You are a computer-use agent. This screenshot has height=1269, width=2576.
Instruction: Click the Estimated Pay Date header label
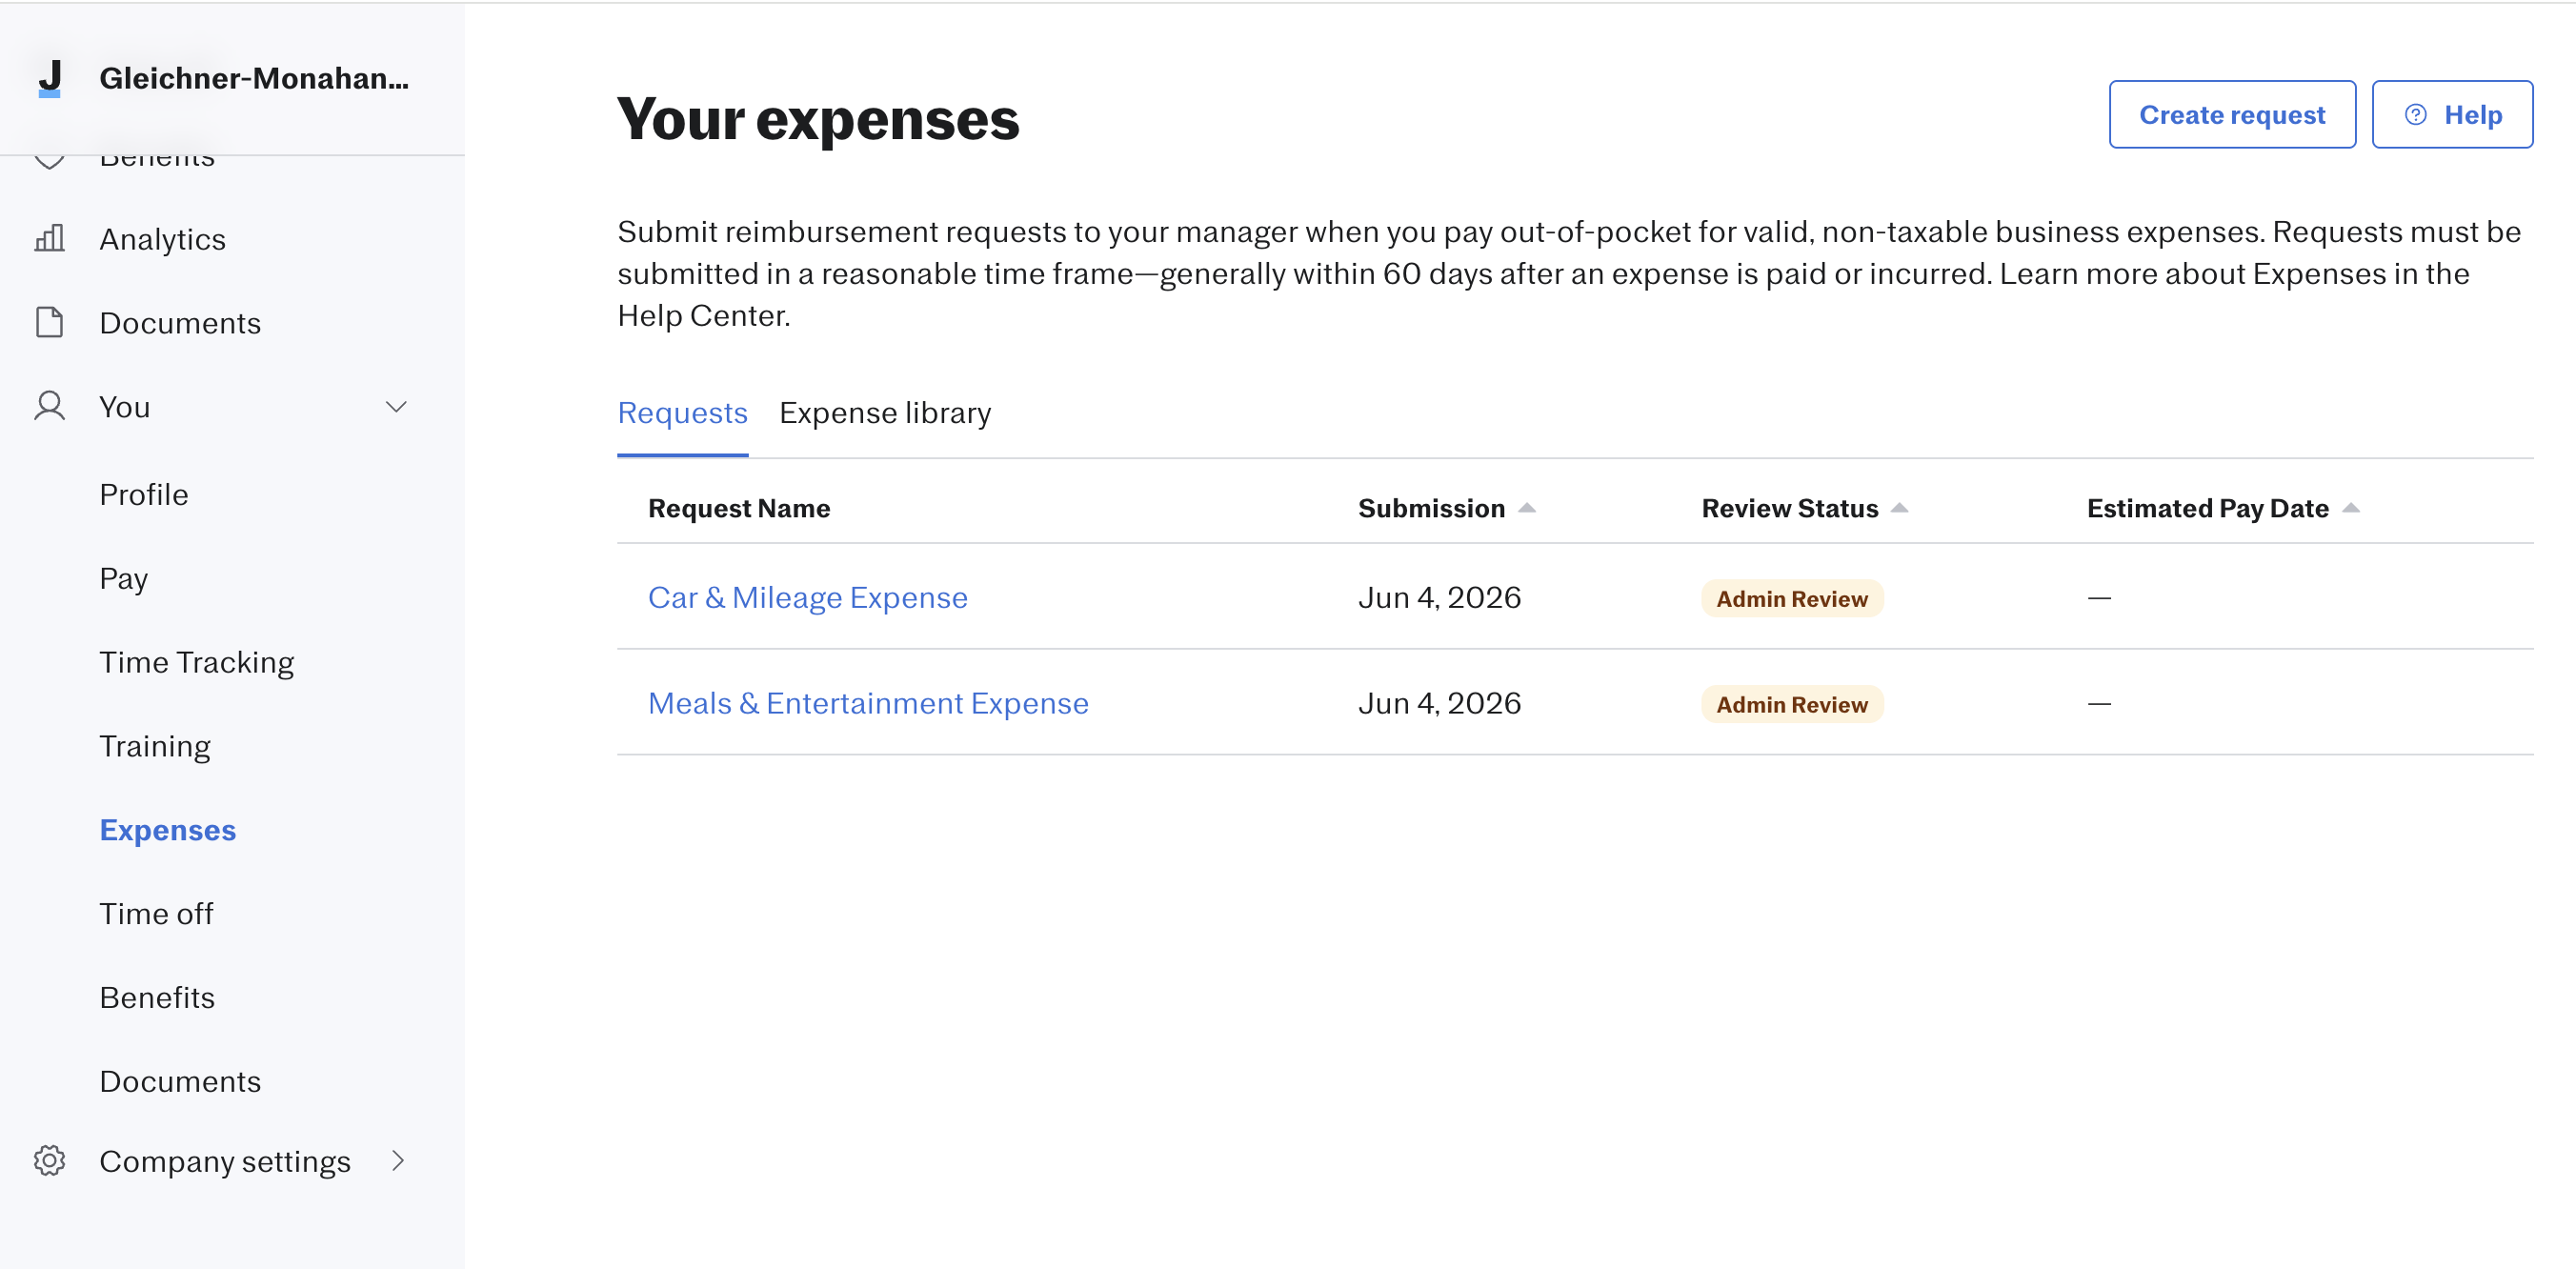2208,508
